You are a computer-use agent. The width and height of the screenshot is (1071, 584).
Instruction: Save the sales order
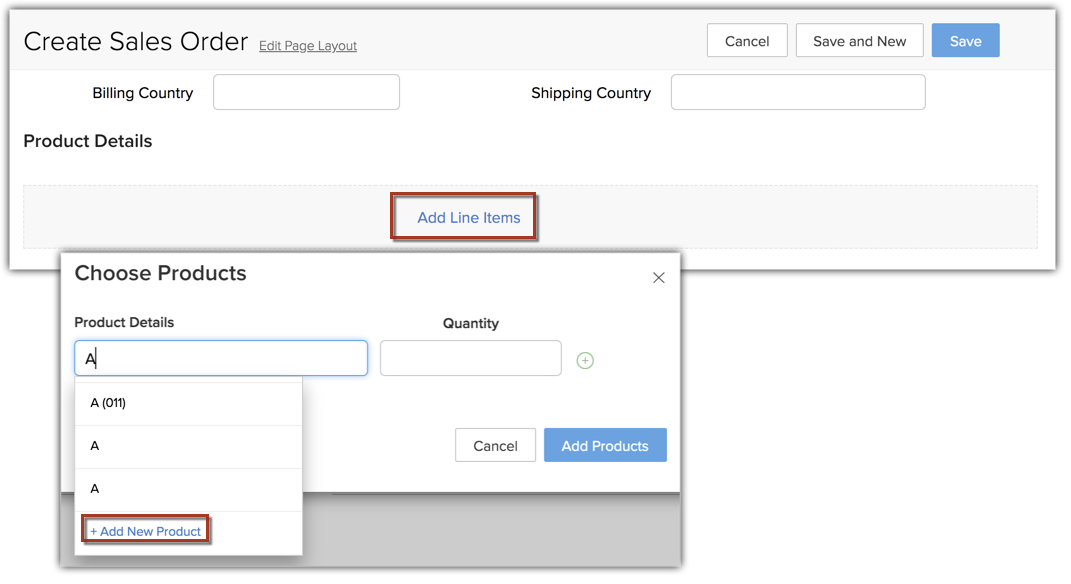point(965,41)
